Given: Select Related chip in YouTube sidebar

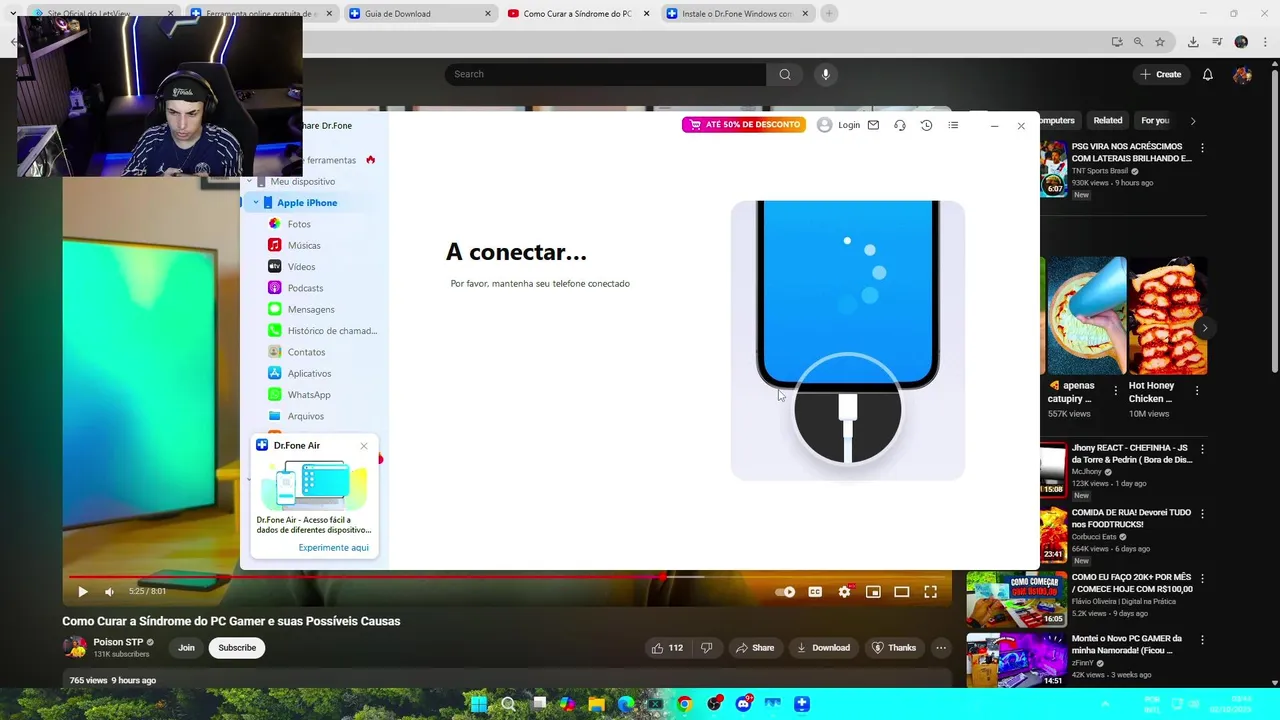Looking at the screenshot, I should pos(1107,121).
